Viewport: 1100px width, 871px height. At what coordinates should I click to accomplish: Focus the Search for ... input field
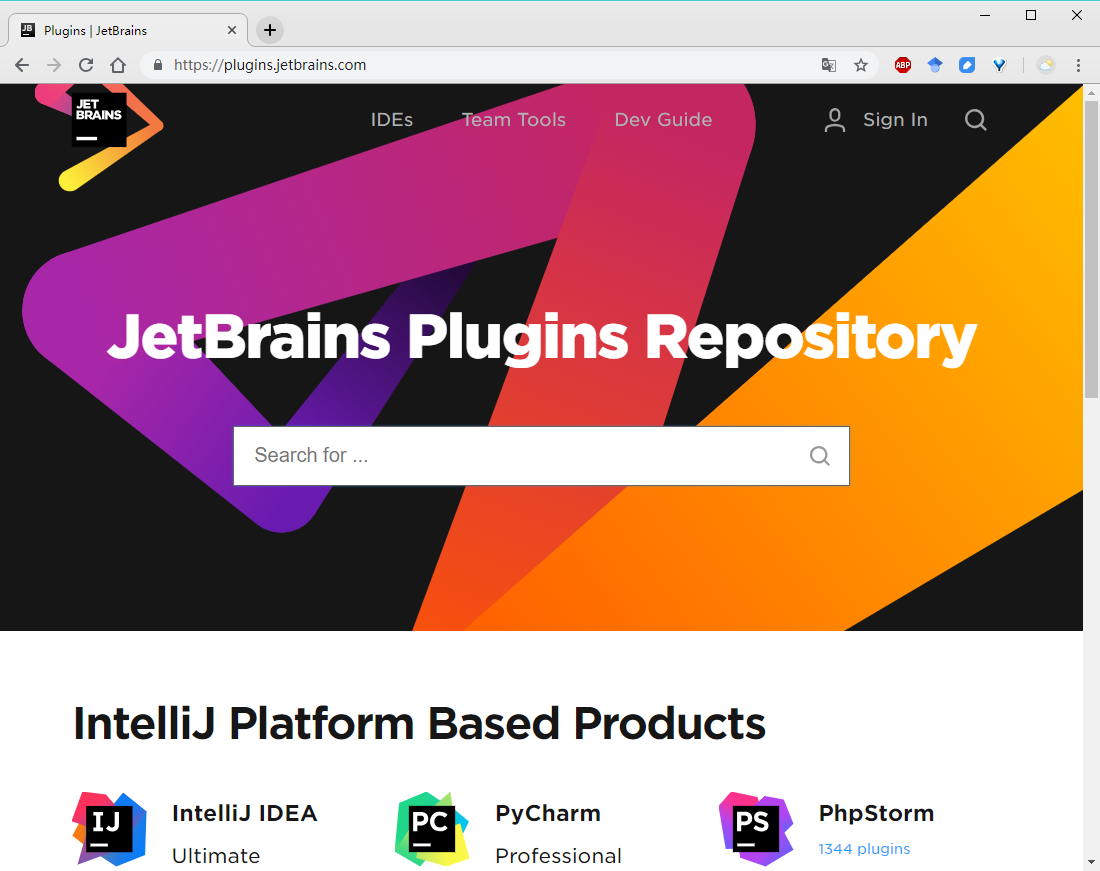[x=542, y=456]
